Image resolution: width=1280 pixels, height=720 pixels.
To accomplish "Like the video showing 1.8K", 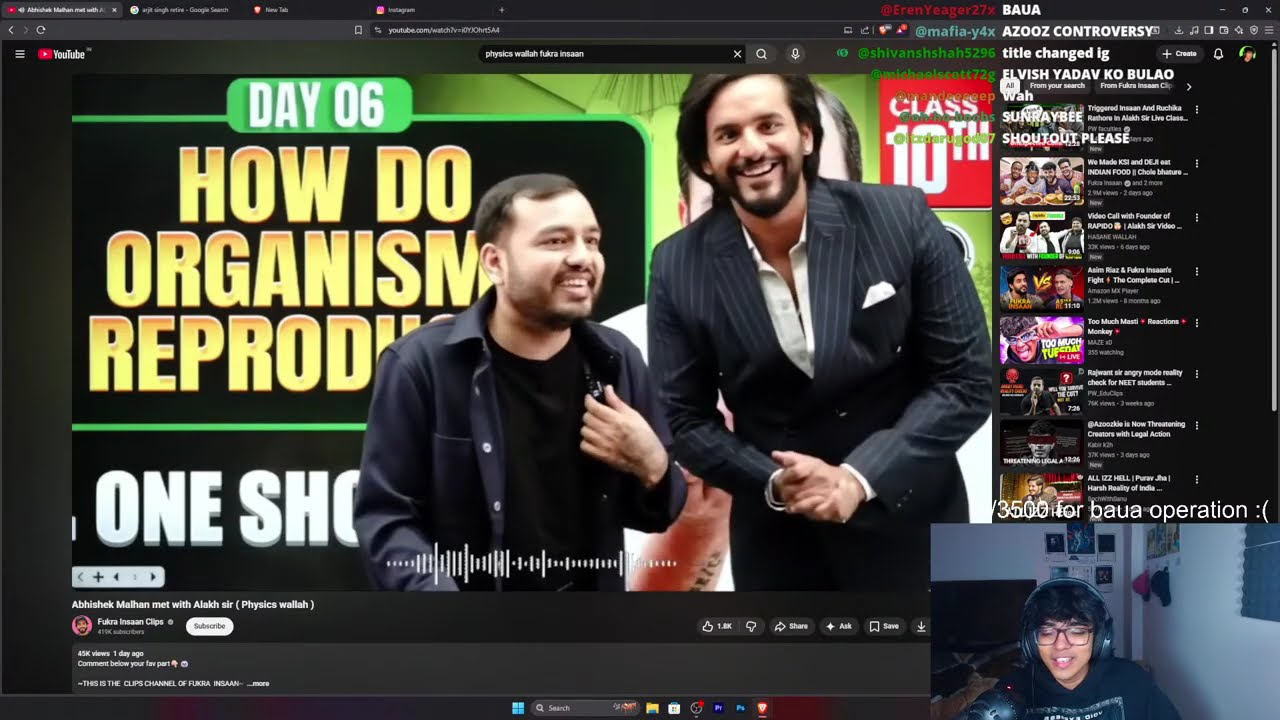I will [717, 626].
